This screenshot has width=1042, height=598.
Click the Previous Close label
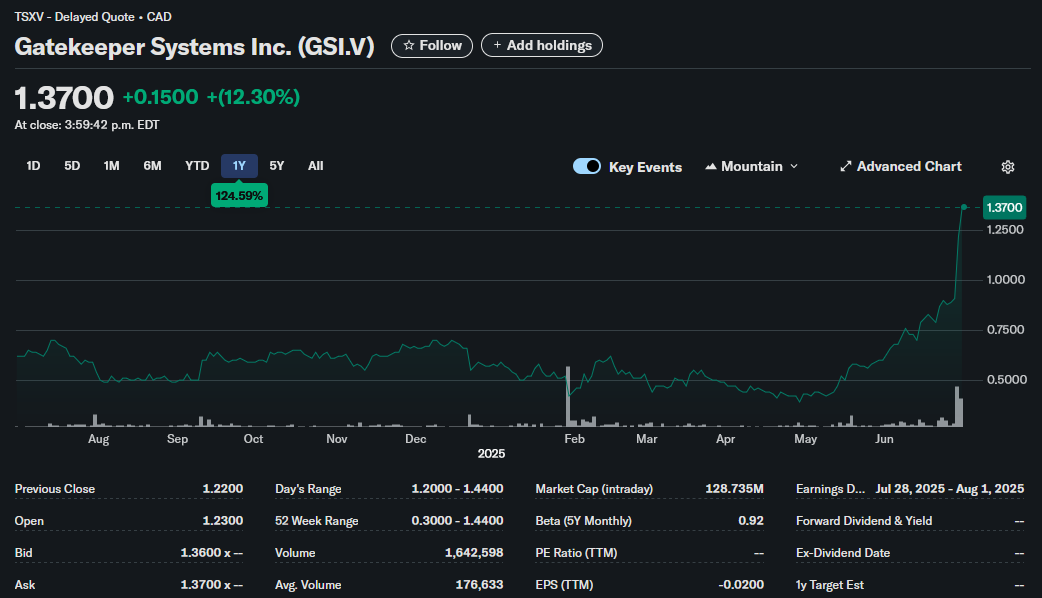pyautogui.click(x=54, y=489)
